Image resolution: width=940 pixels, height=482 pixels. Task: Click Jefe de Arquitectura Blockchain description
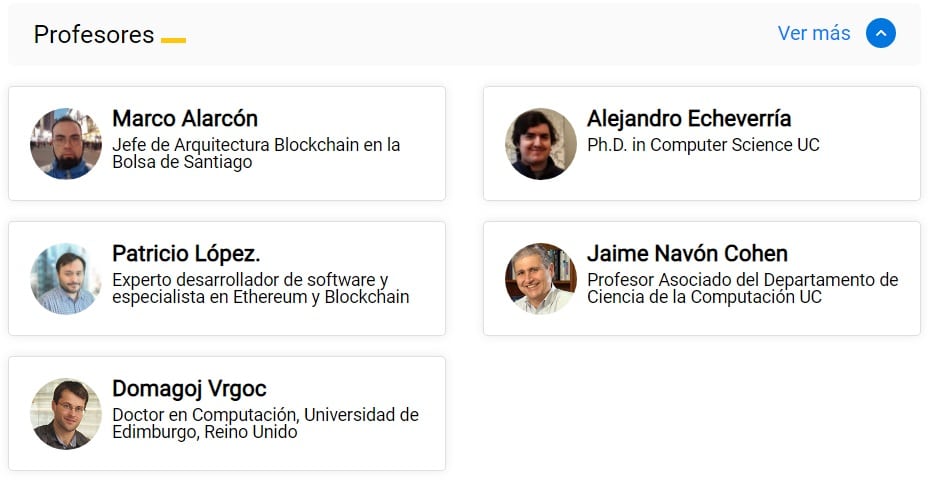pos(256,153)
